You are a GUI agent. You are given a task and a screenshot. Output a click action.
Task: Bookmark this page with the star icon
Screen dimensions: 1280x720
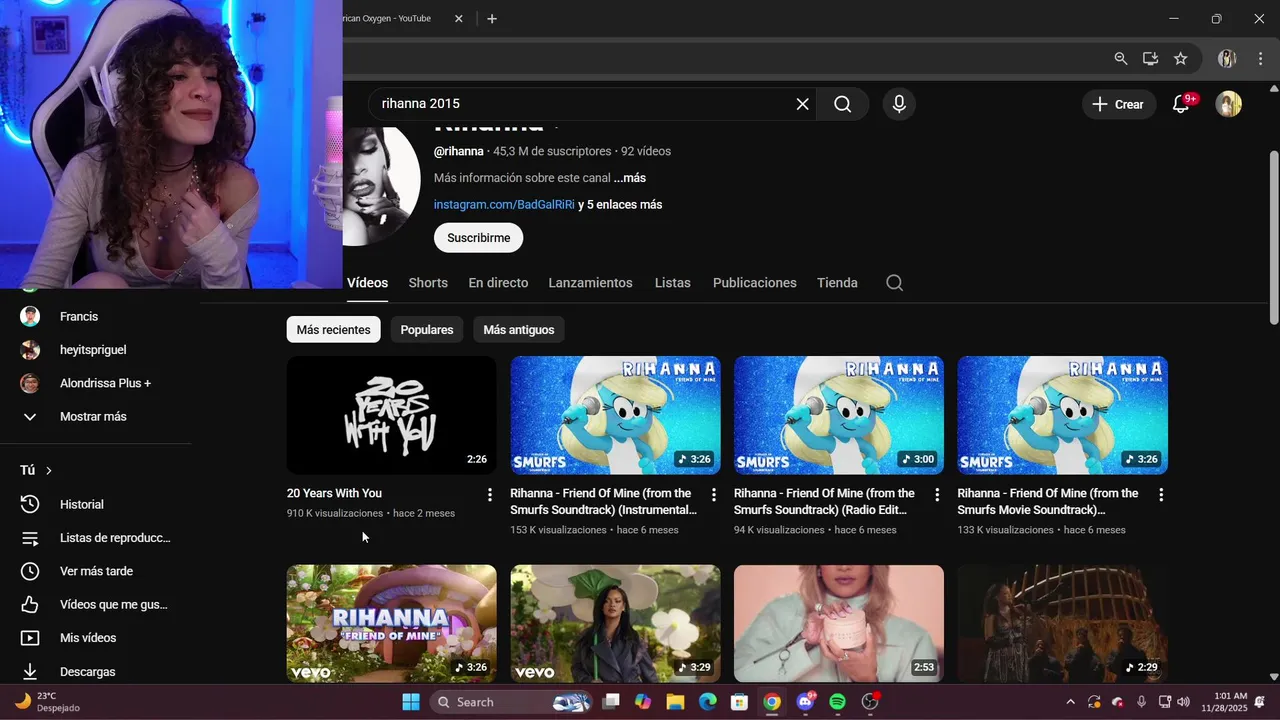(1180, 59)
